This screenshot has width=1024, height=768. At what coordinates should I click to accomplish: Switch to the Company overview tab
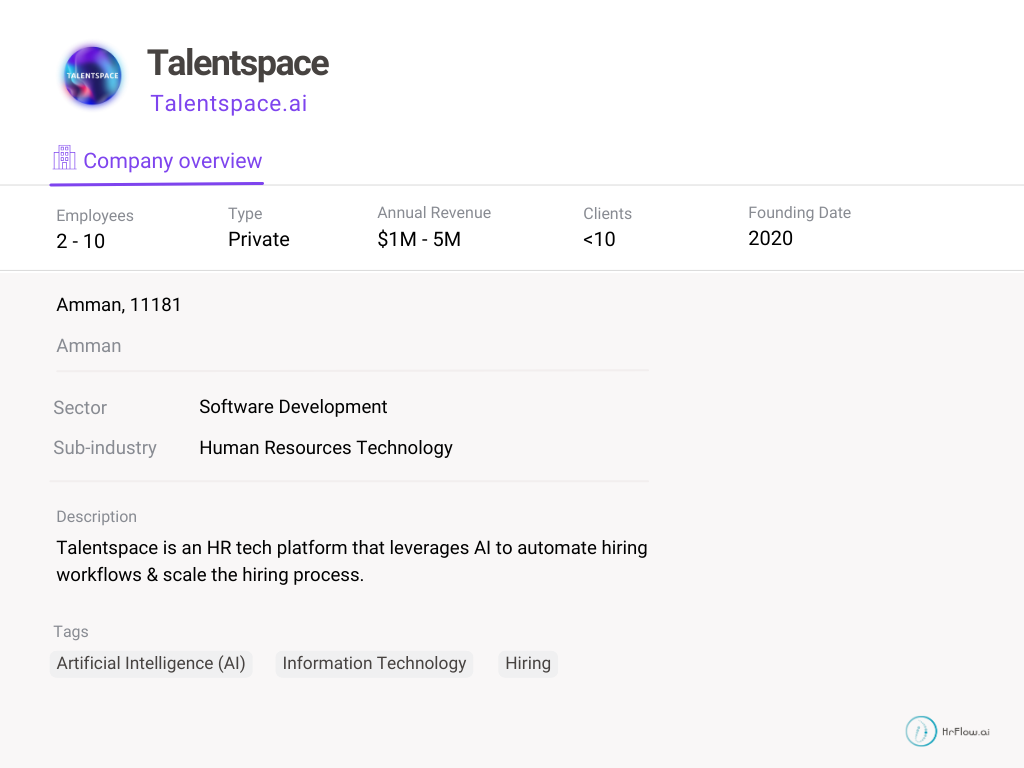click(x=157, y=161)
